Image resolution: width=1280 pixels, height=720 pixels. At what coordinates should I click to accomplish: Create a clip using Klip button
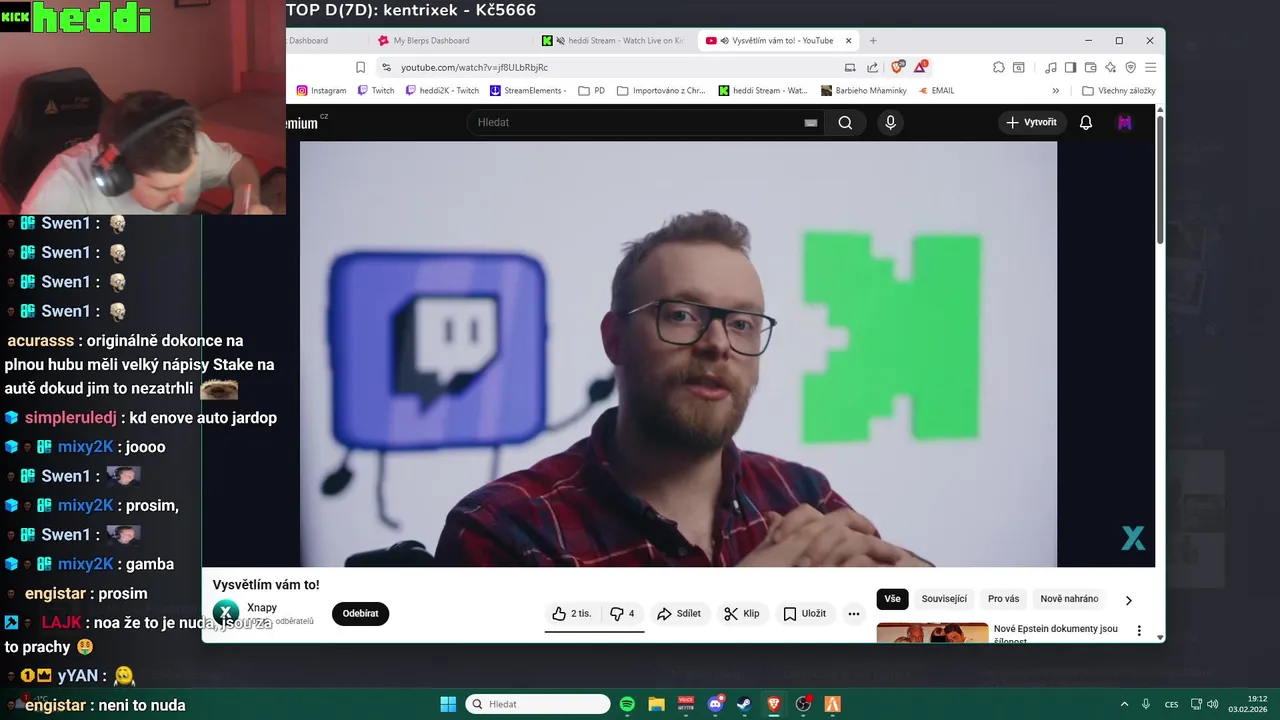[742, 613]
